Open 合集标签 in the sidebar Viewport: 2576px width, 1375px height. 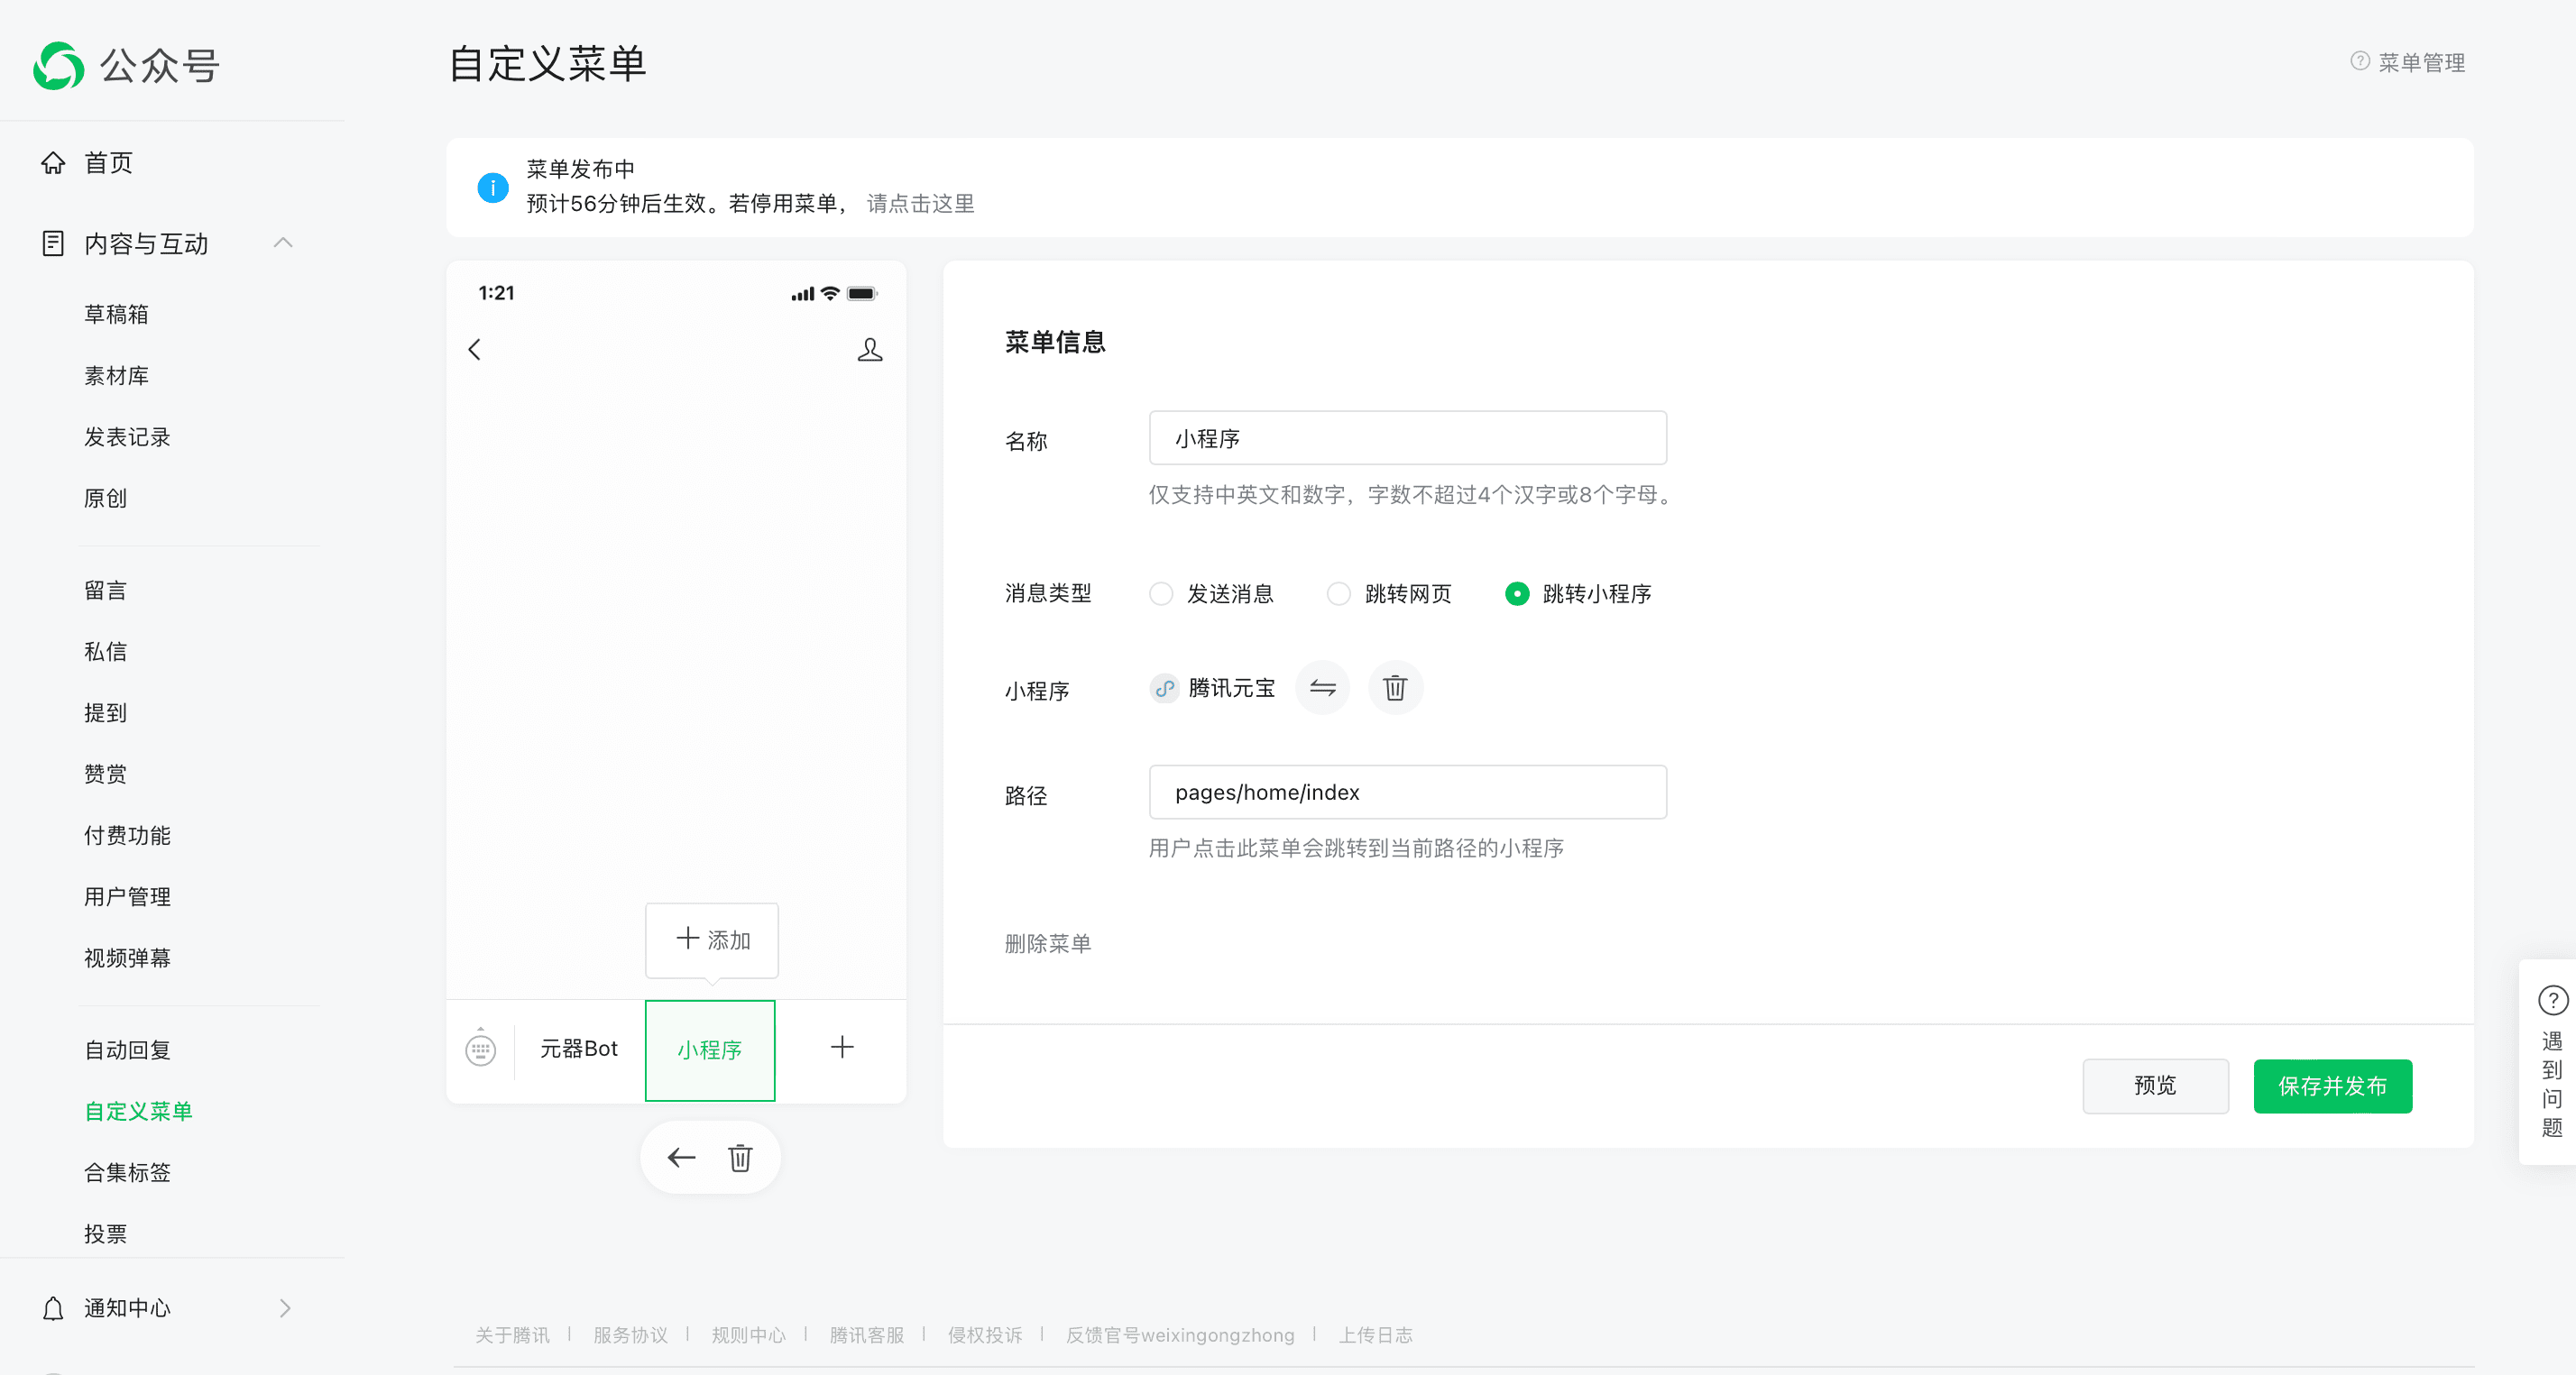coord(127,1172)
